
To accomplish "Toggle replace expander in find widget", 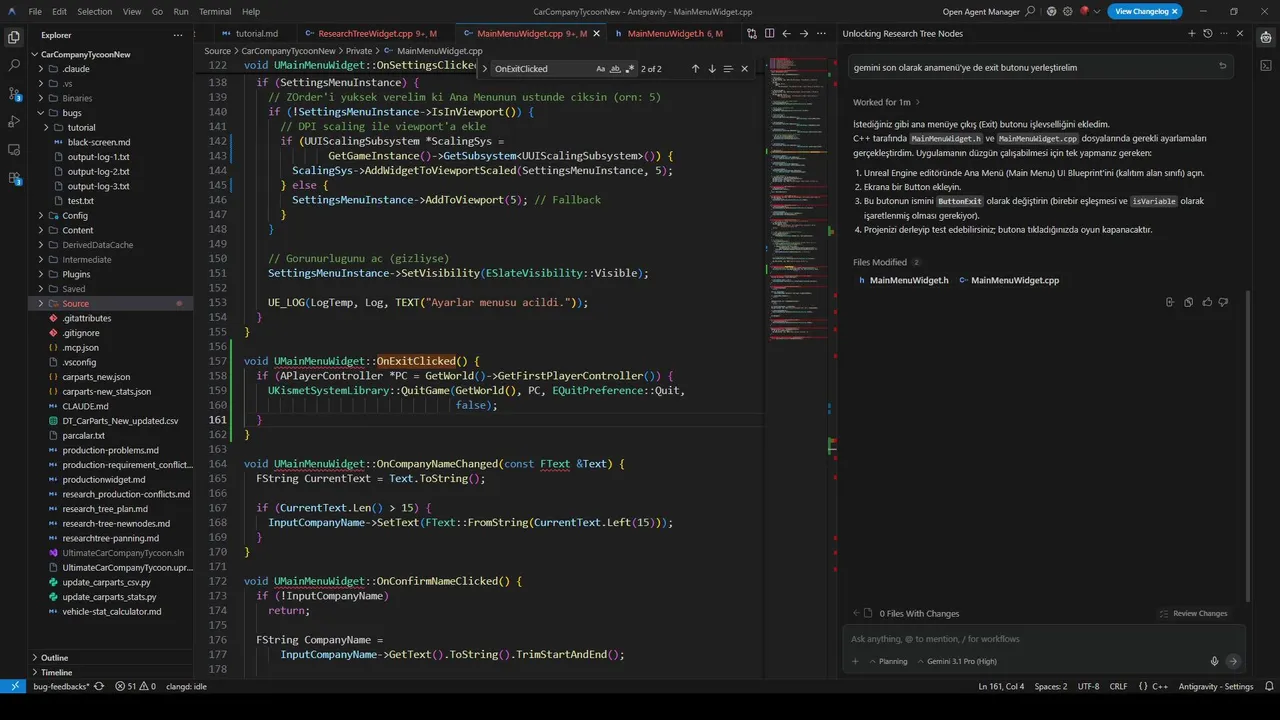I will (484, 69).
